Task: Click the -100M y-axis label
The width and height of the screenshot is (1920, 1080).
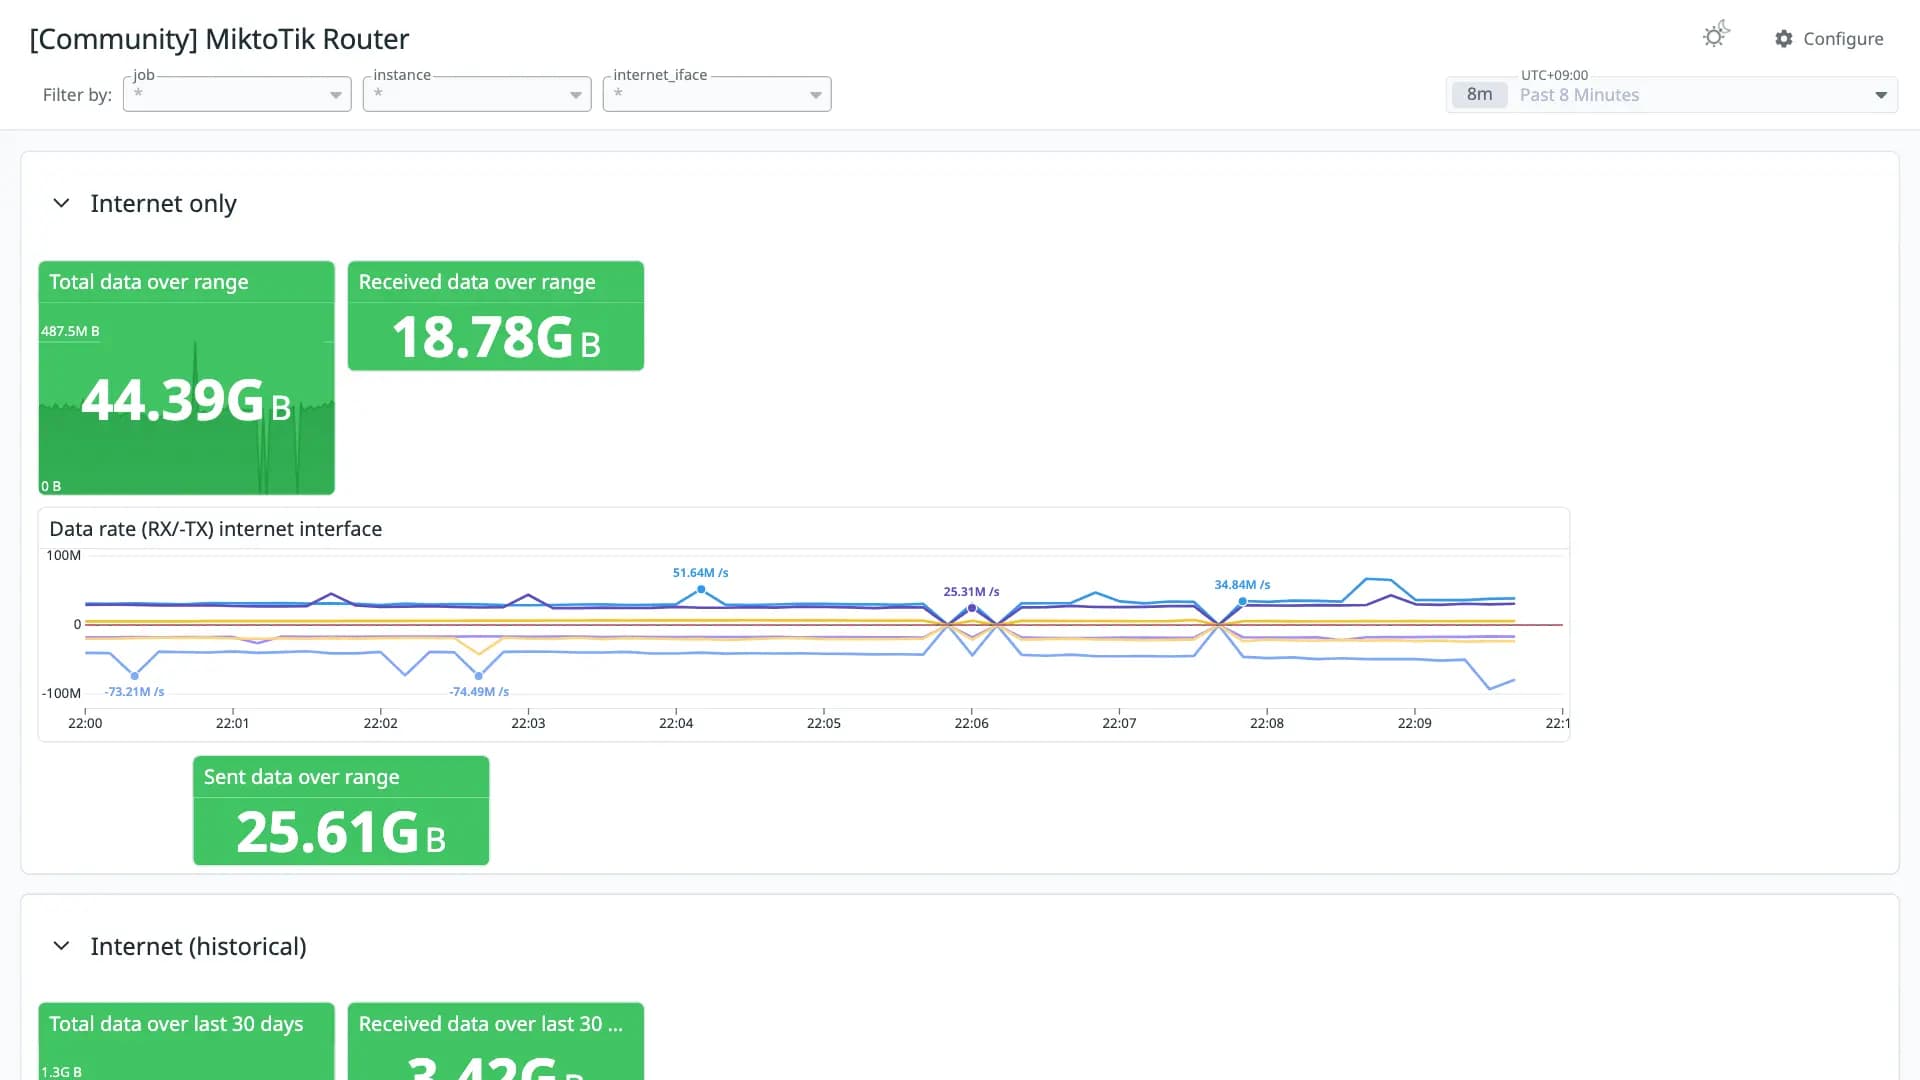Action: click(61, 693)
